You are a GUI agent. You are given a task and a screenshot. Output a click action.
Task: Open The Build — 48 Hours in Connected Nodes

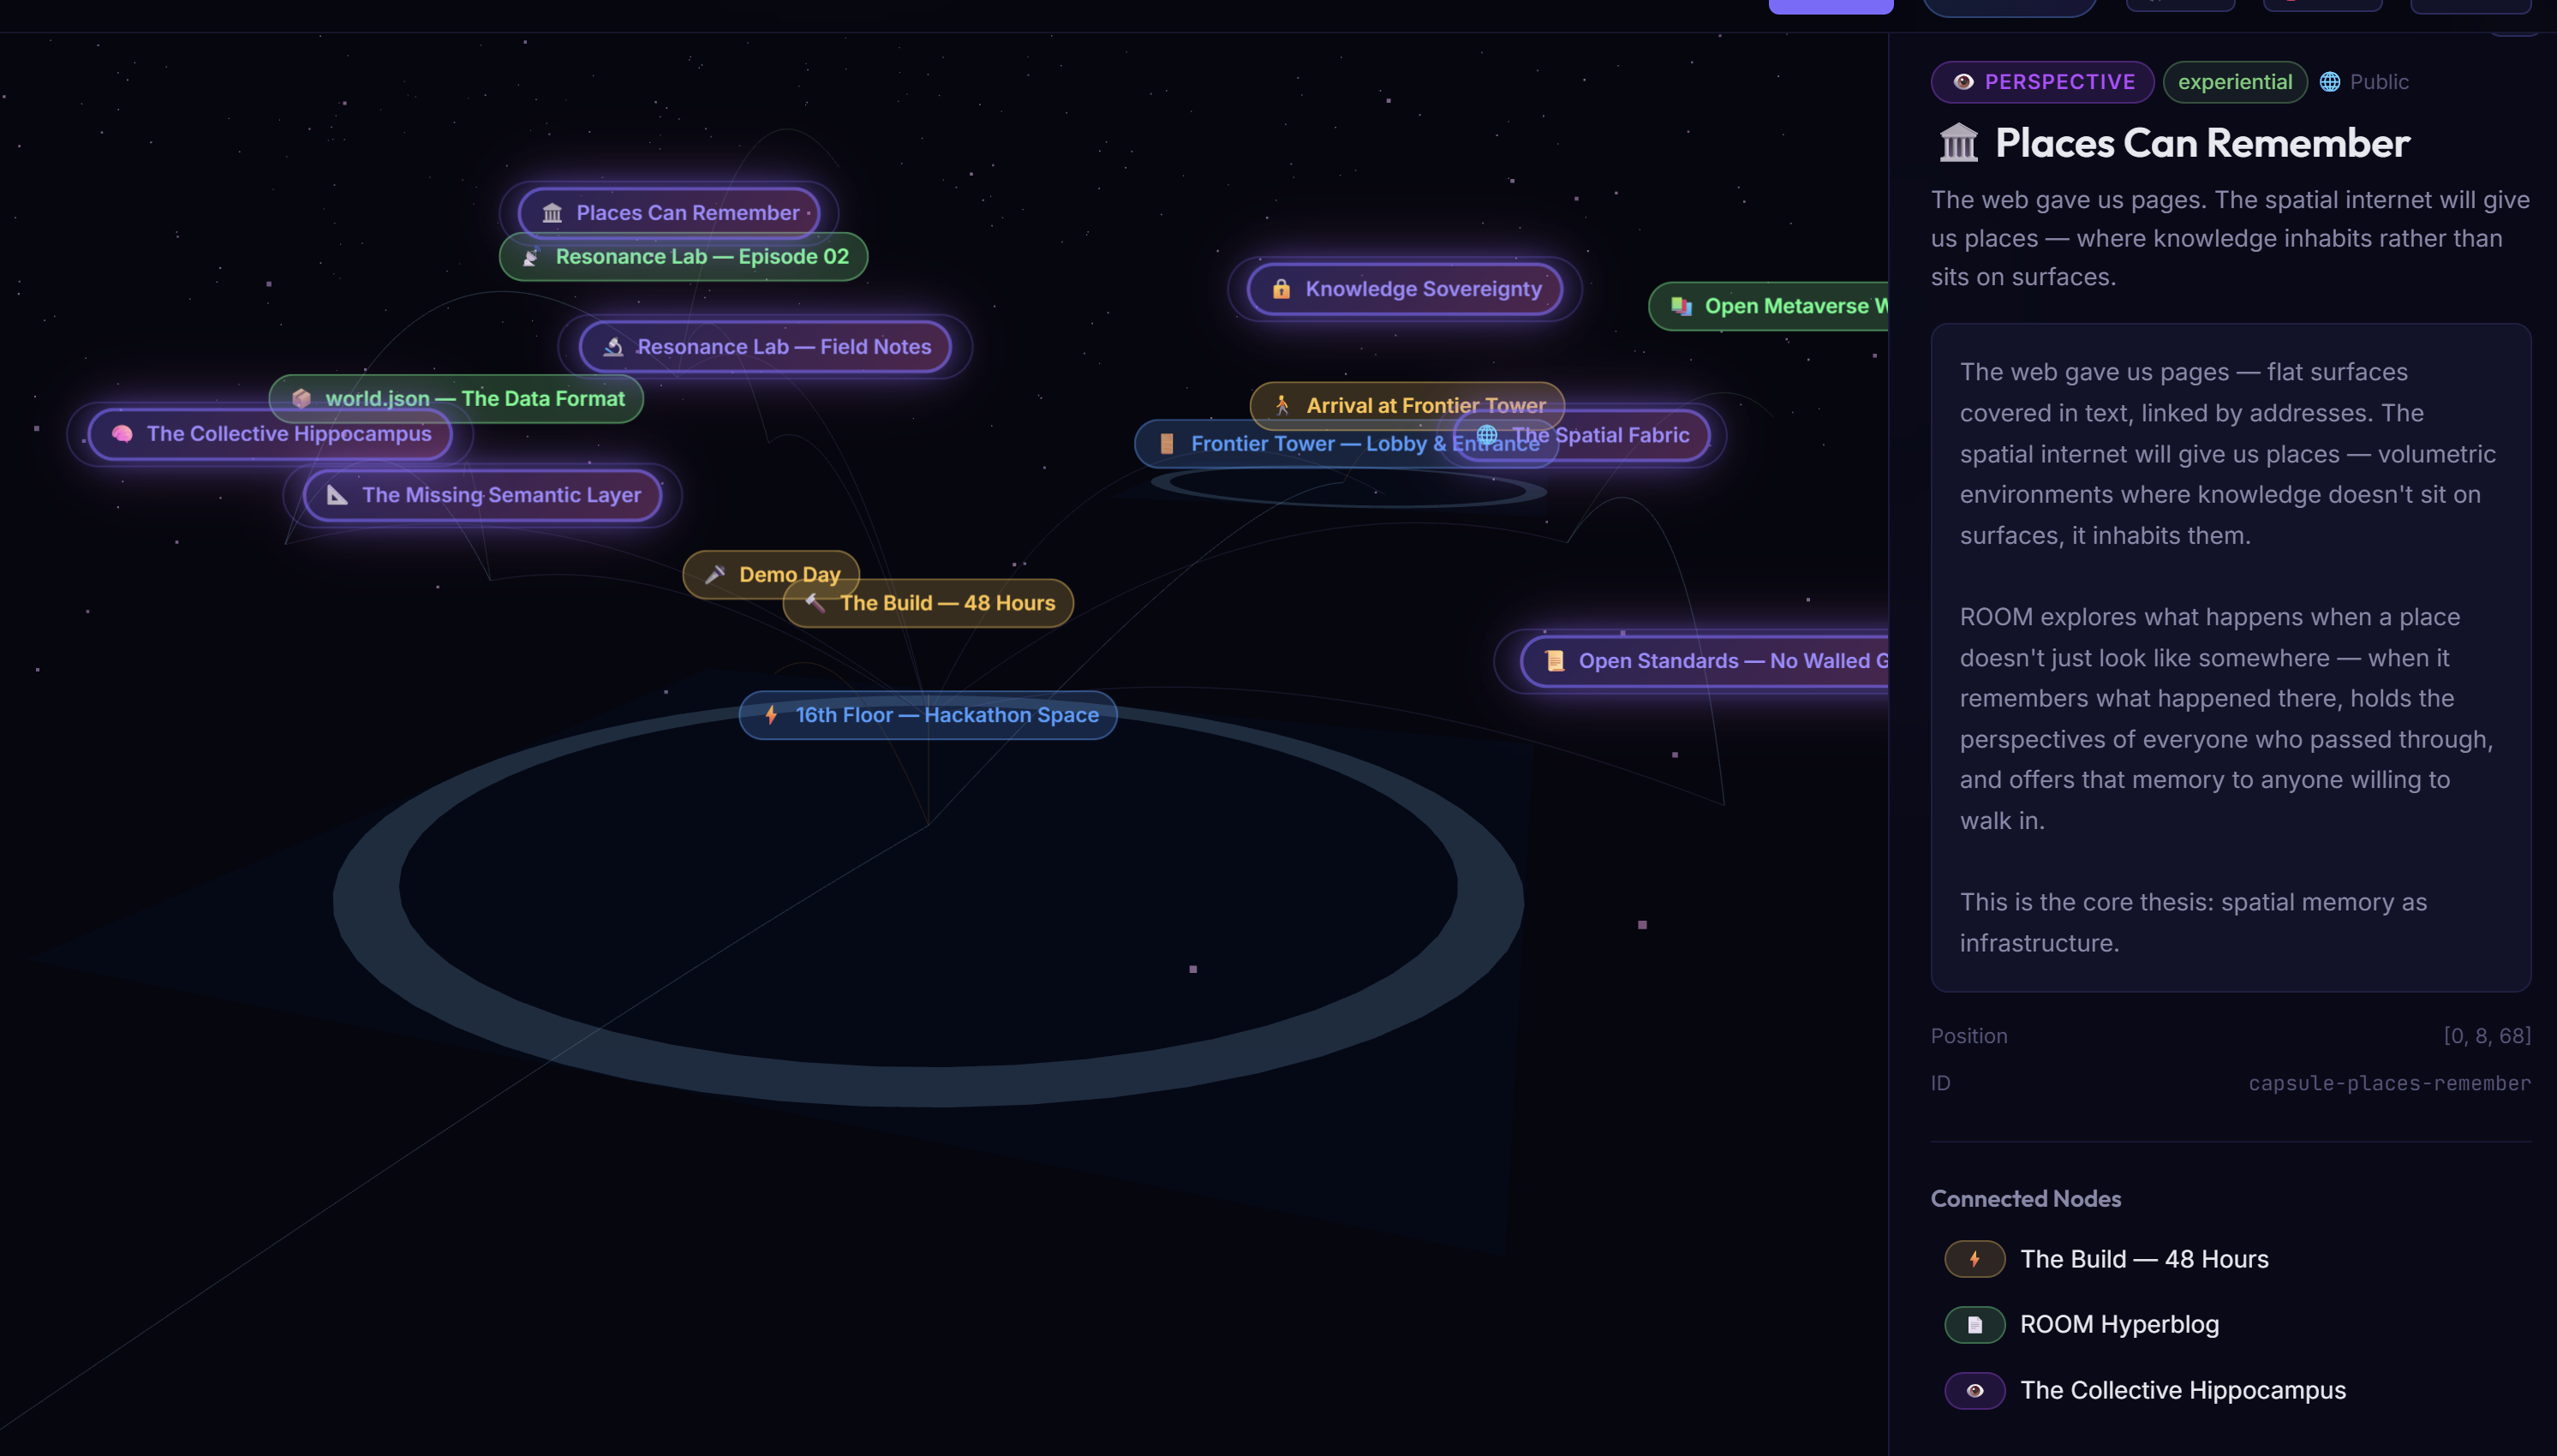(x=2144, y=1259)
